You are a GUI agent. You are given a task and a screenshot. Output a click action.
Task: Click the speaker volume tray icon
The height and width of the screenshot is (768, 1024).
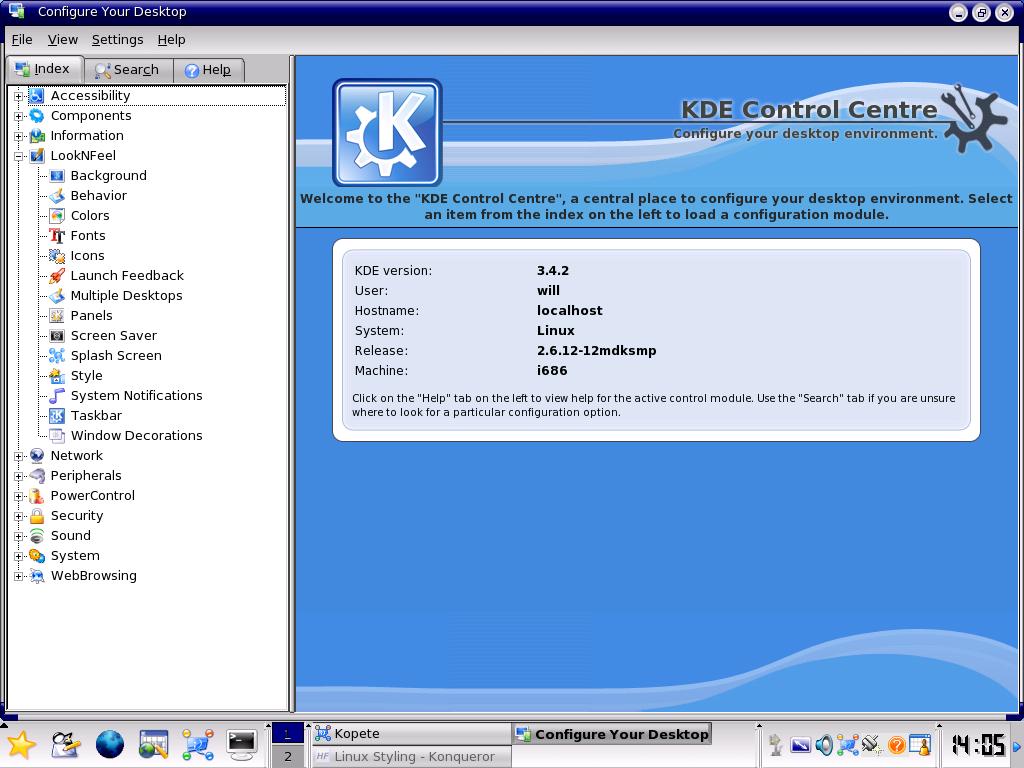click(x=824, y=744)
